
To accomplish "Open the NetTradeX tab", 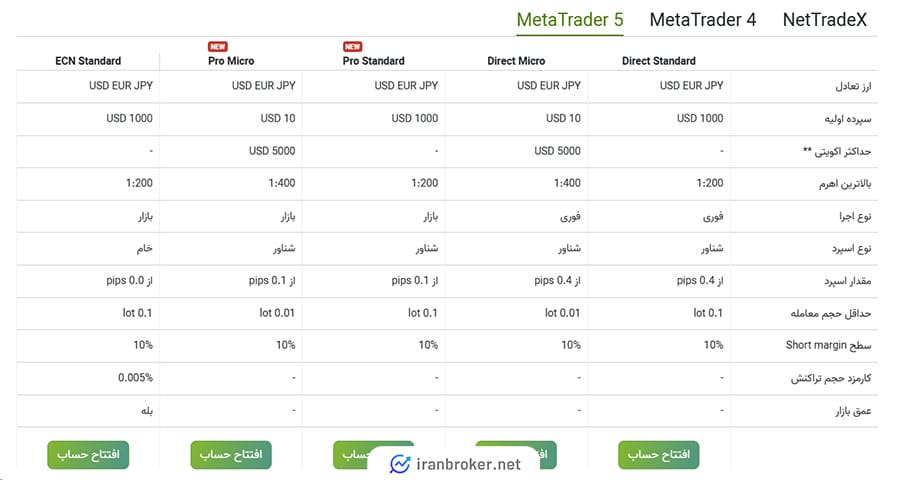I will pos(825,19).
